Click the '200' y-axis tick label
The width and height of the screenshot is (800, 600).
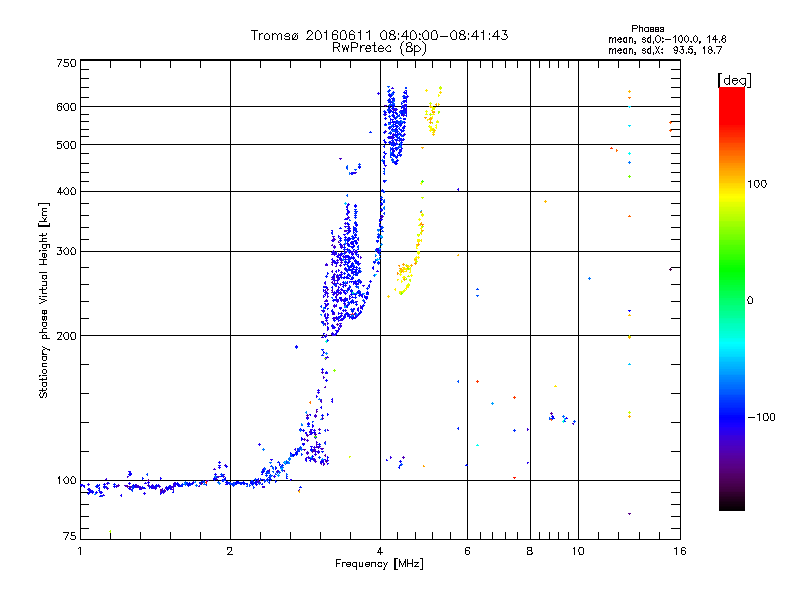66,336
